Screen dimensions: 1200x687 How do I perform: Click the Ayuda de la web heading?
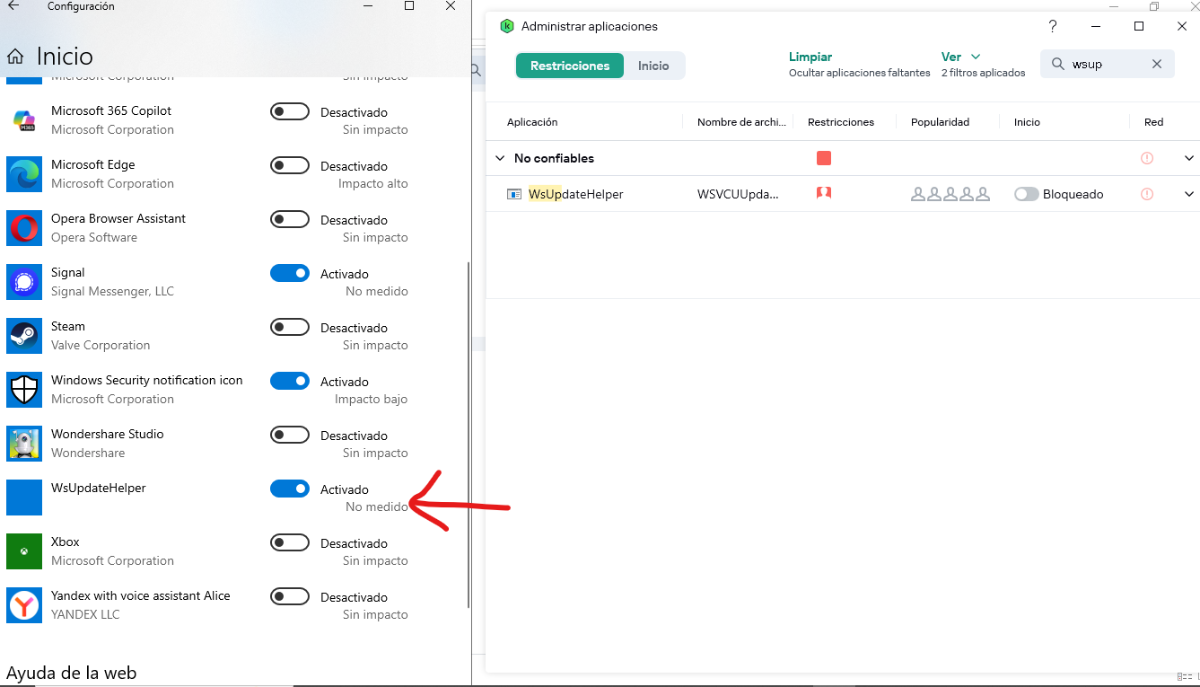(71, 673)
